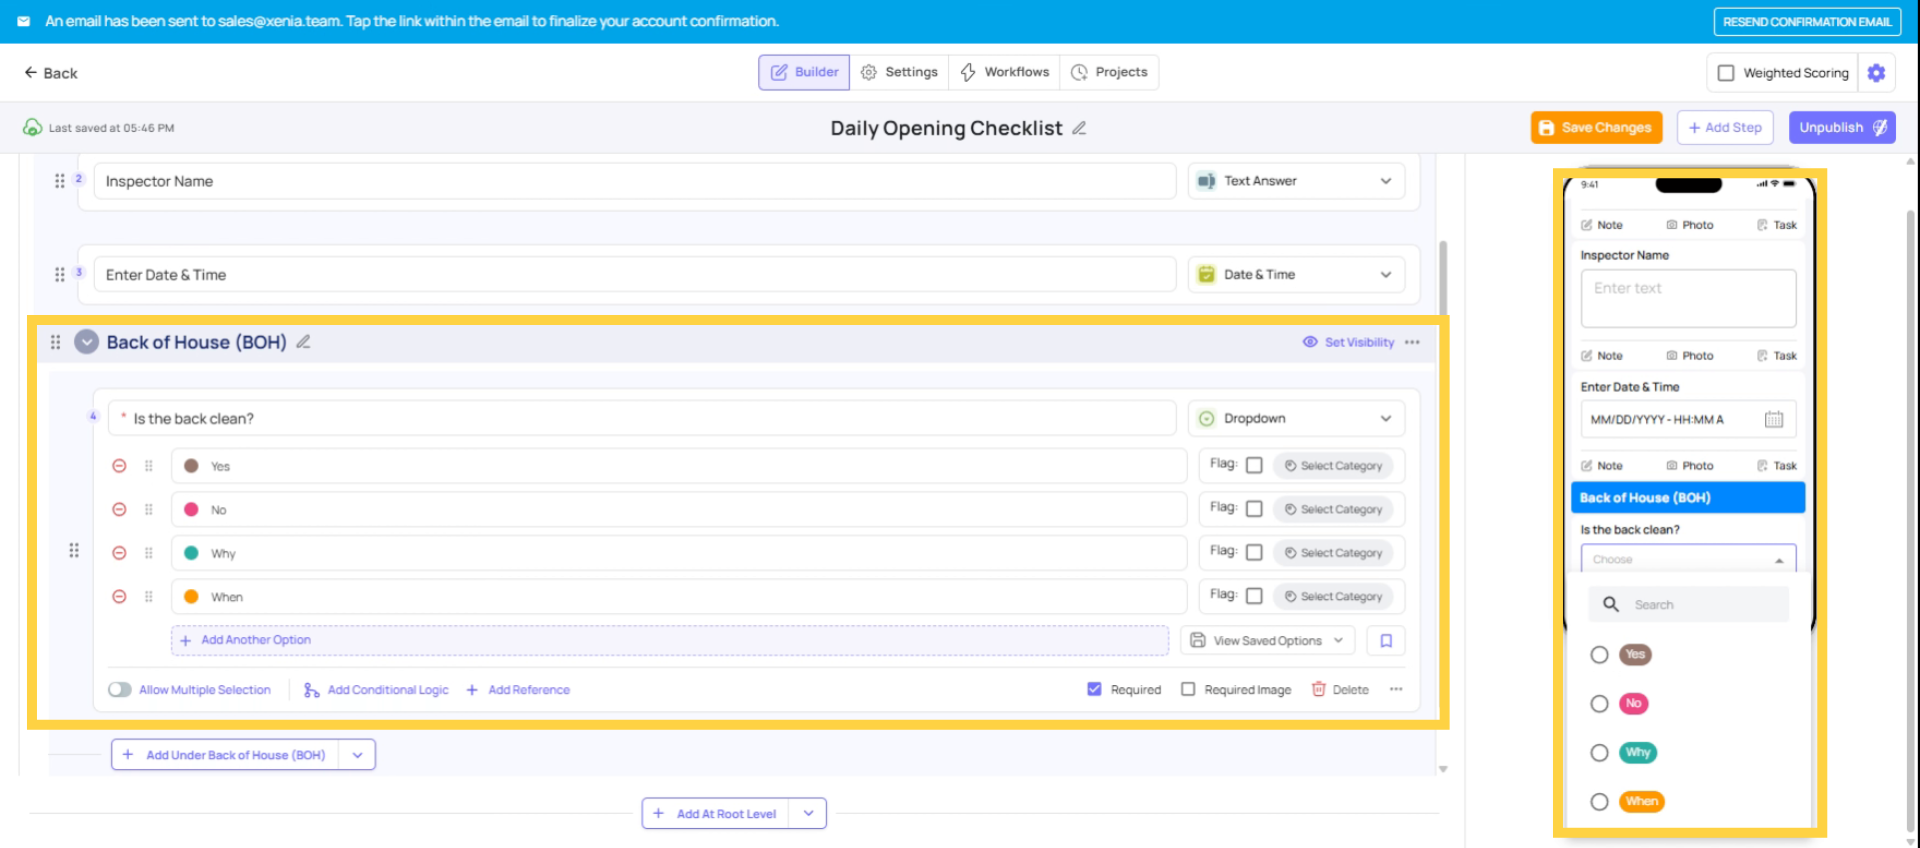
Task: Check the Required Image checkbox
Action: (x=1188, y=690)
